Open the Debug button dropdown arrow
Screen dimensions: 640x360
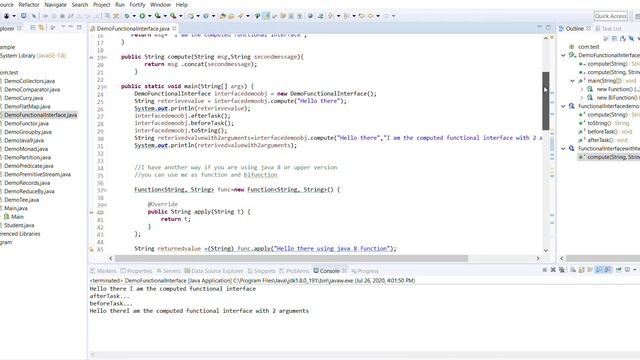[134, 16]
